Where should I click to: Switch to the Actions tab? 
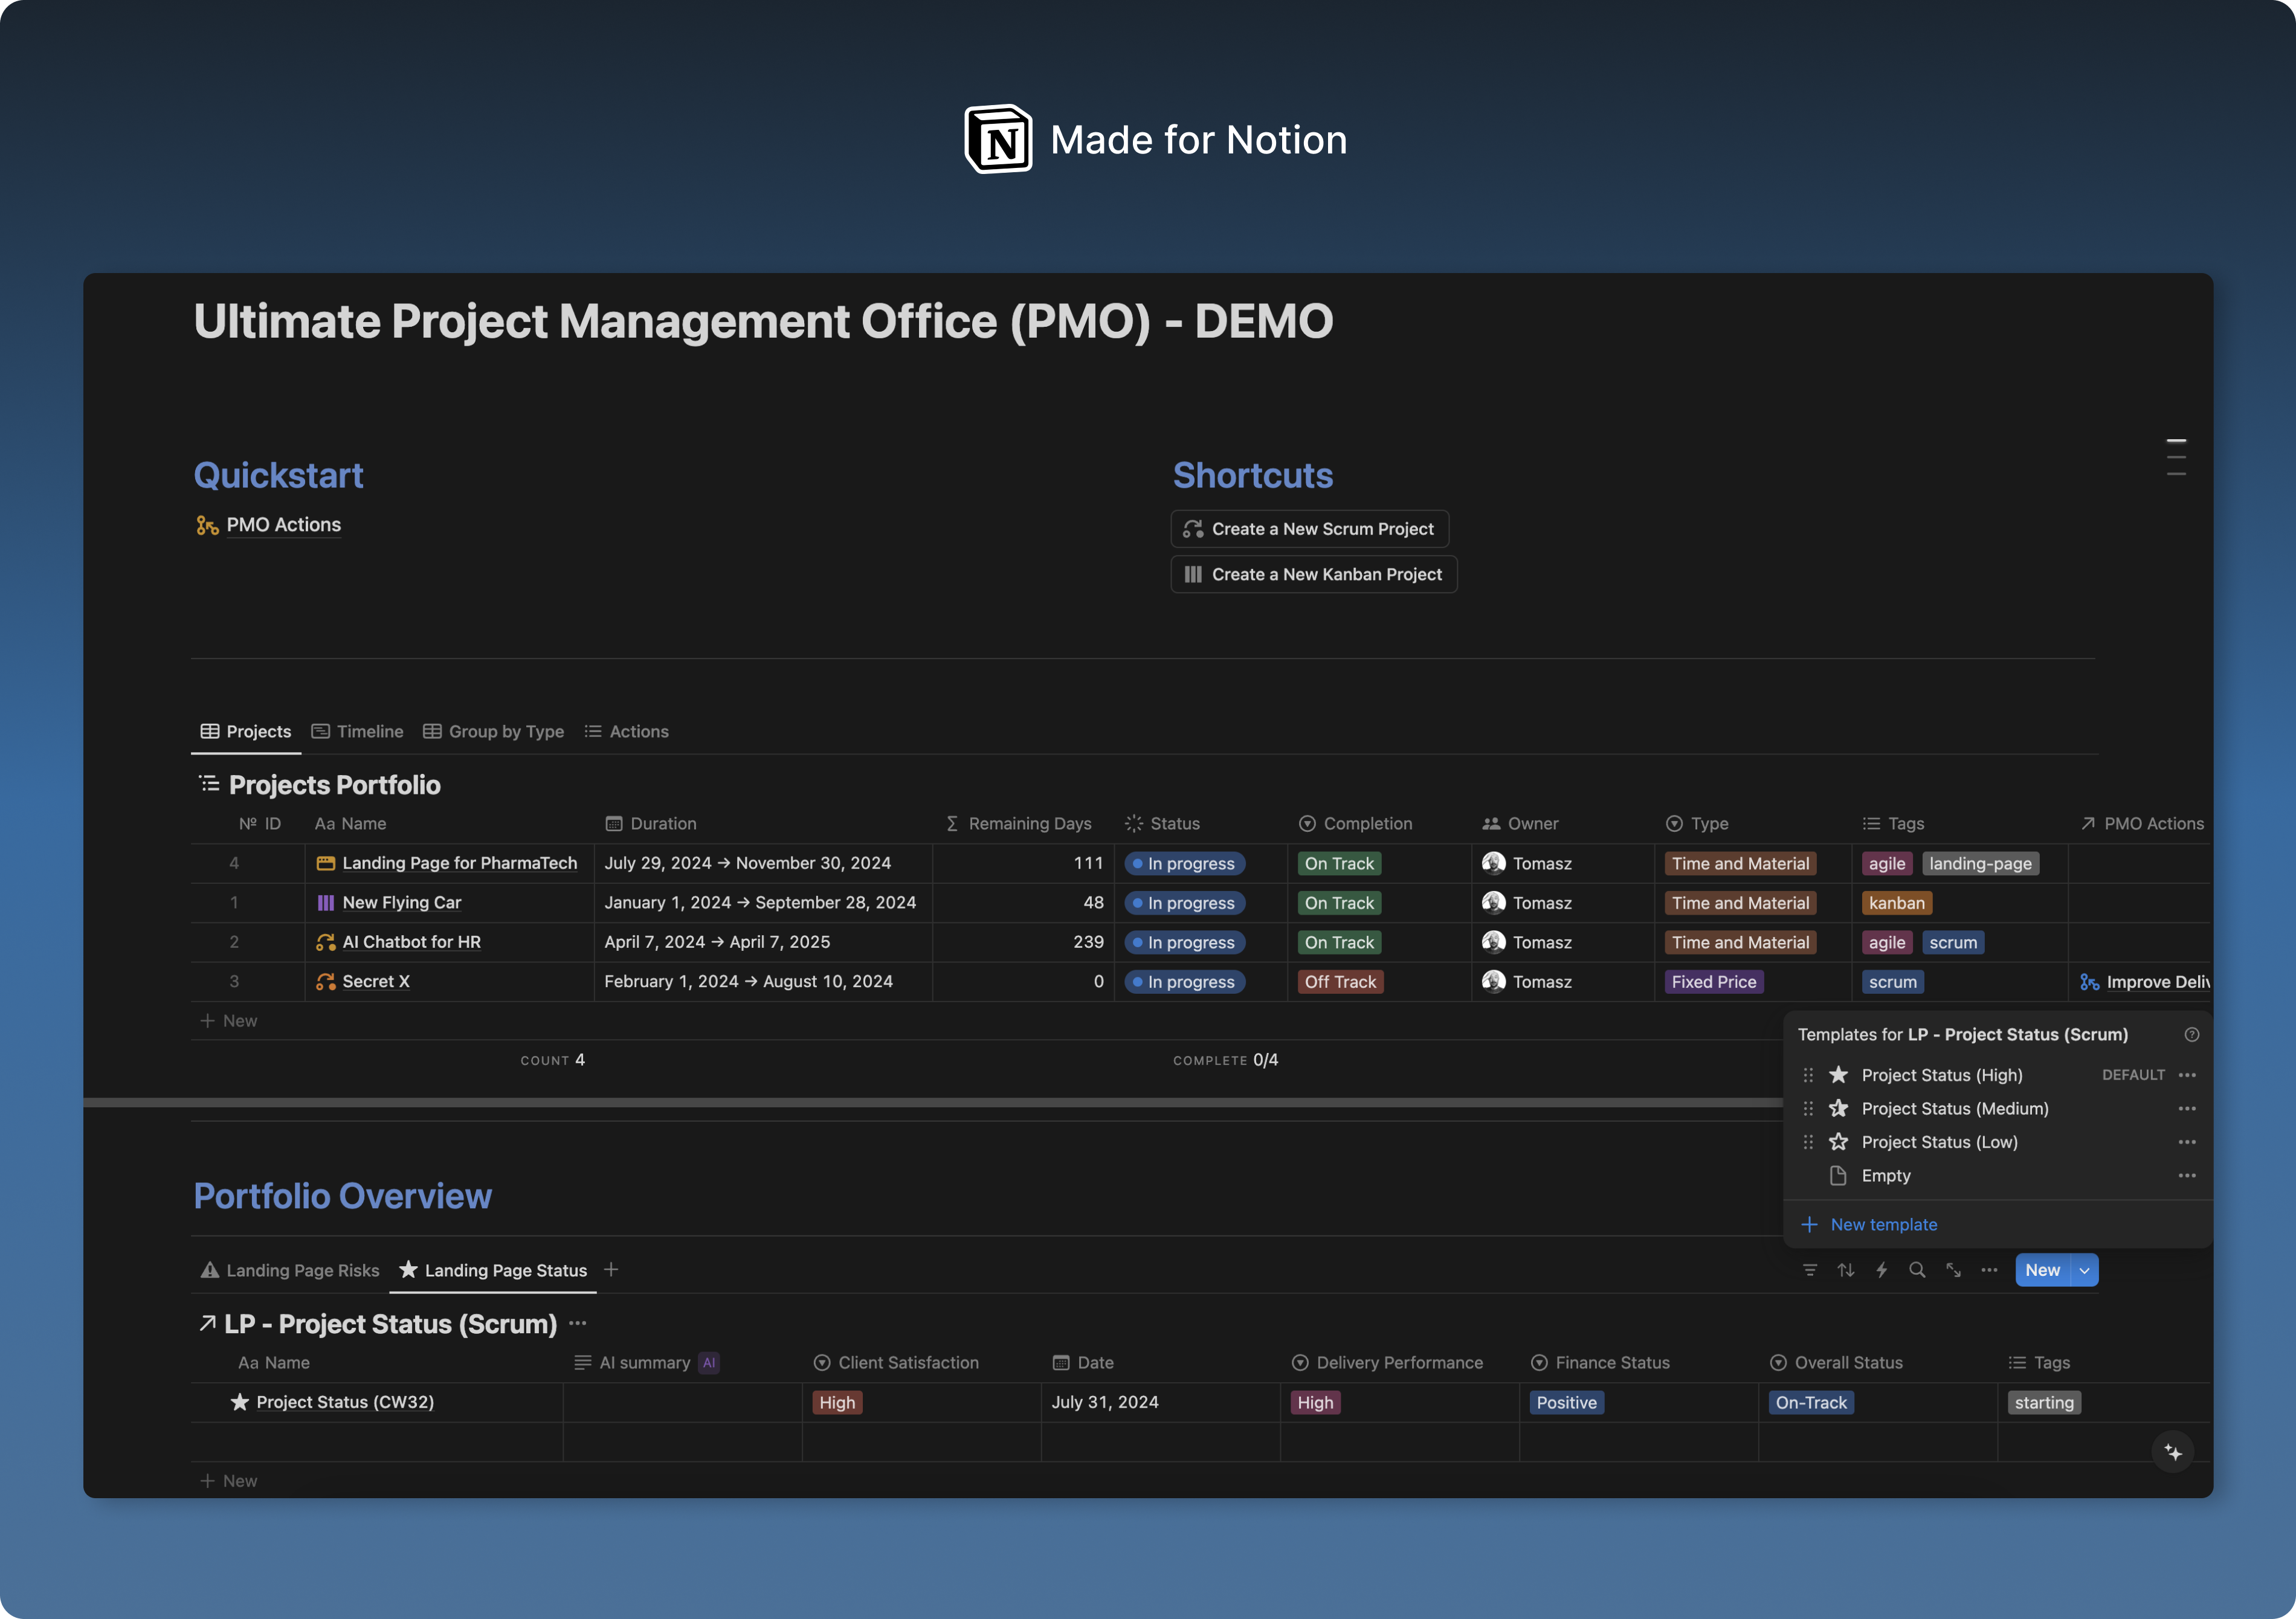click(627, 732)
